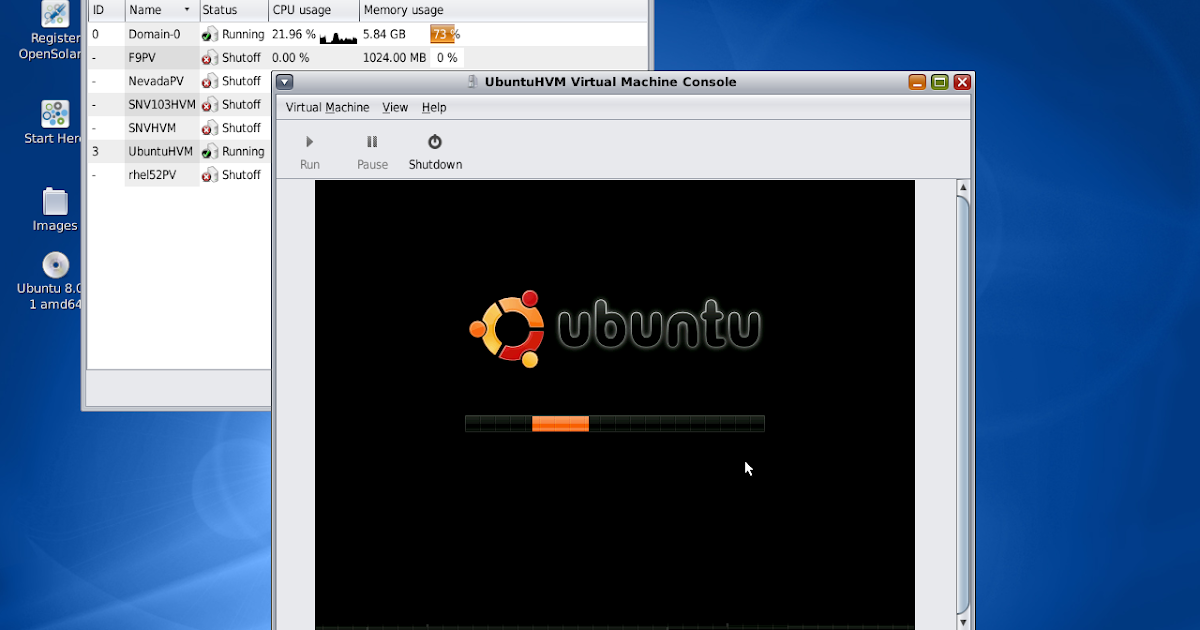This screenshot has width=1200, height=630.
Task: Click the 0 % memory bar for F9PV
Action: tap(447, 58)
